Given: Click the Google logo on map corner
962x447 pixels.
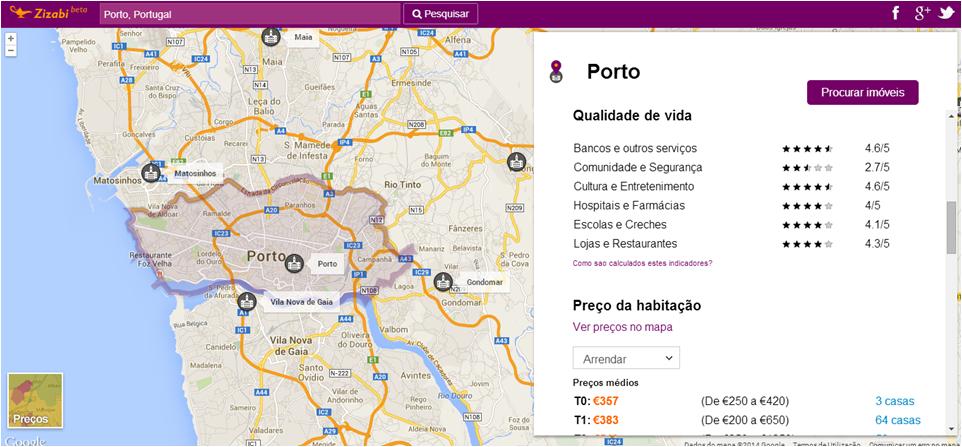Looking at the screenshot, I should point(26,441).
